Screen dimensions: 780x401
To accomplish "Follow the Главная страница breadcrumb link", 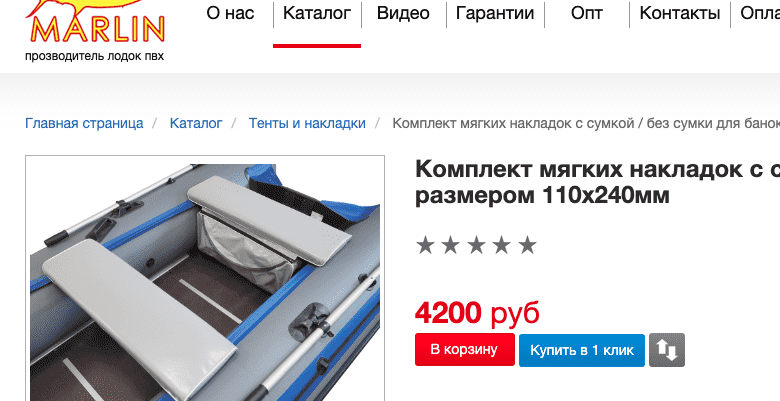I will (x=84, y=123).
